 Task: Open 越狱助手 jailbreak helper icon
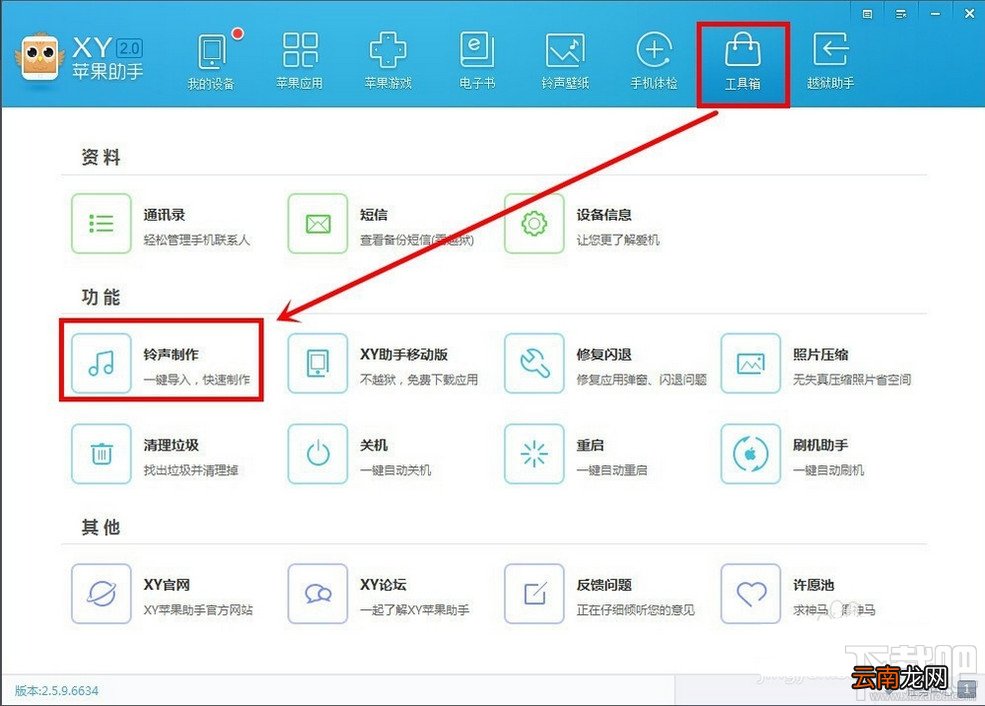click(830, 50)
